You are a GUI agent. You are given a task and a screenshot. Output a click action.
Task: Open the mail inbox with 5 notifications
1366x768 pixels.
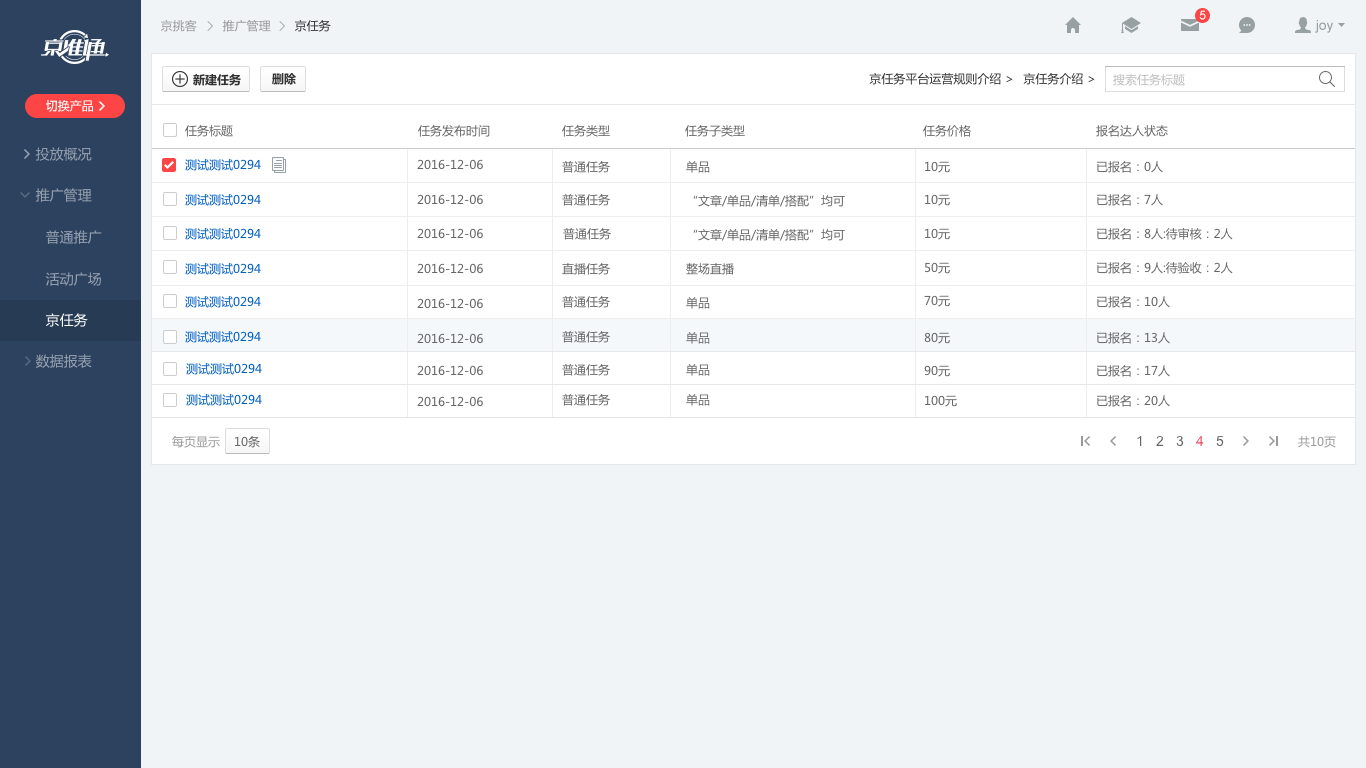coord(1189,26)
